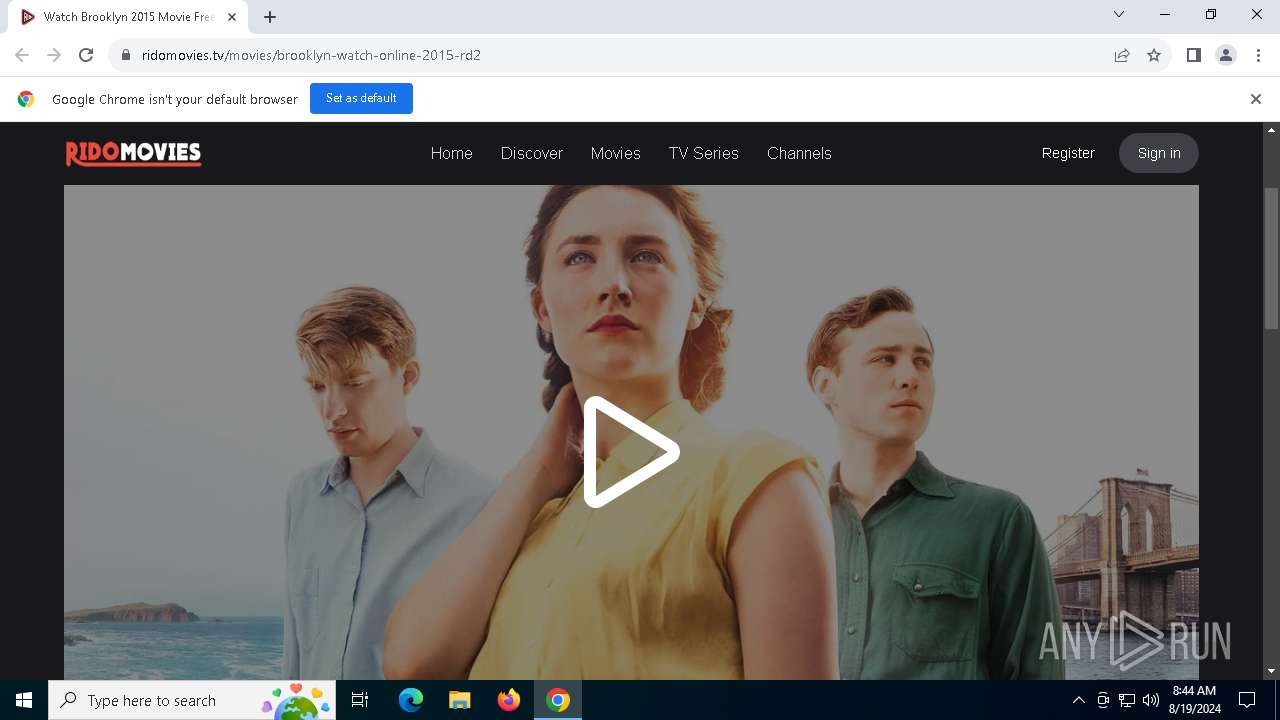Close the Watch Brooklyn 2015 tab
The width and height of the screenshot is (1280, 720).
232,17
